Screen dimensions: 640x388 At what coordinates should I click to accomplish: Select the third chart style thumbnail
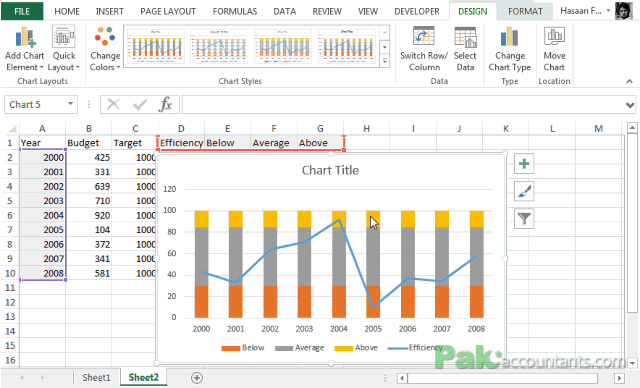point(283,46)
